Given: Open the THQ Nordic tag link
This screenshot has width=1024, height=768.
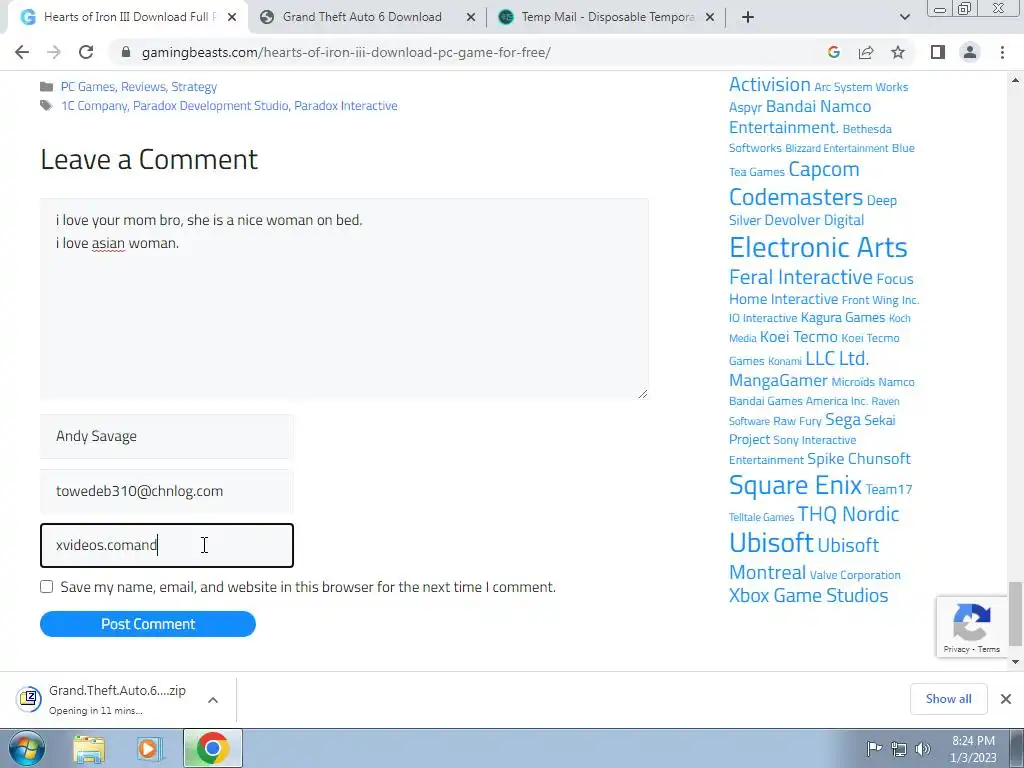Looking at the screenshot, I should (848, 514).
